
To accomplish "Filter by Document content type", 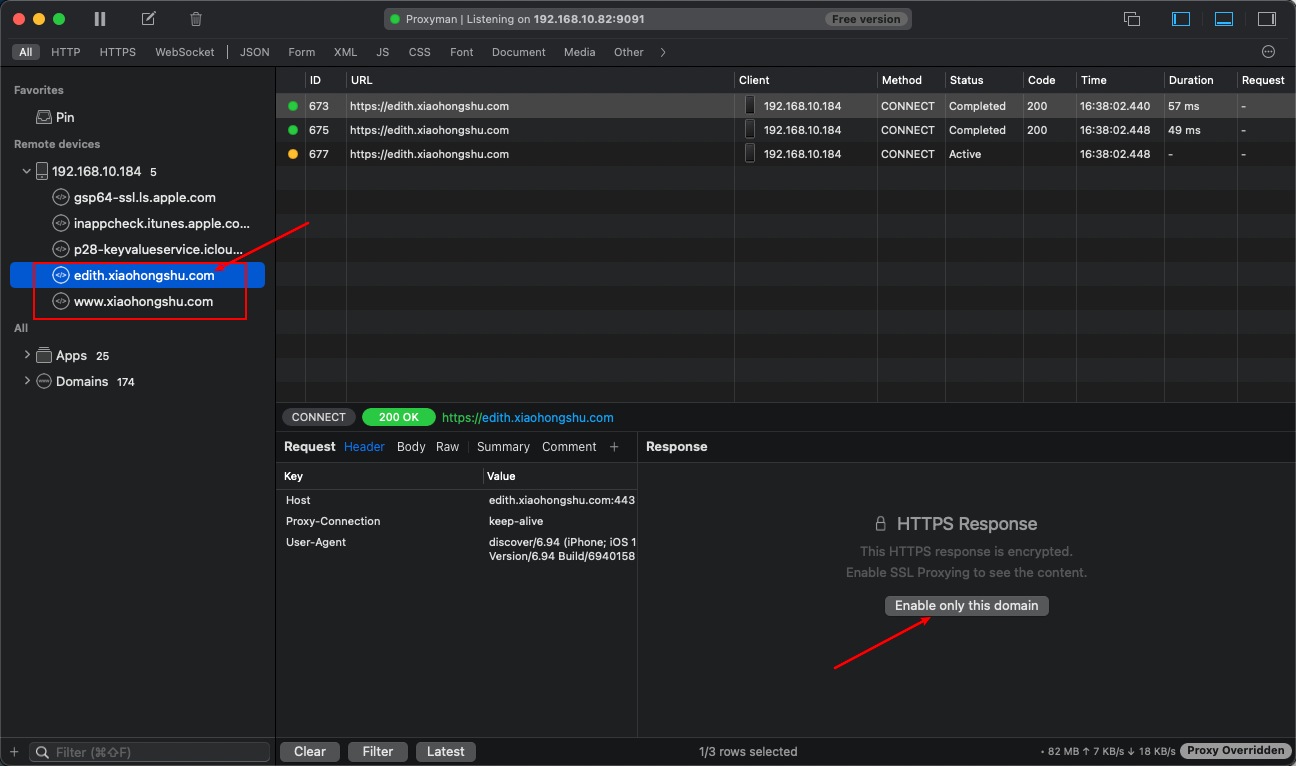I will pyautogui.click(x=519, y=52).
